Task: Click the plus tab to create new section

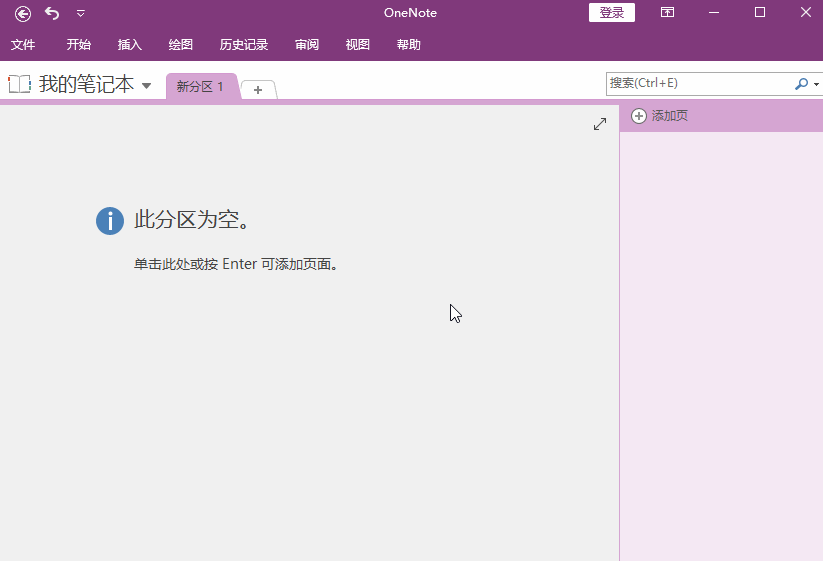Action: point(258,90)
